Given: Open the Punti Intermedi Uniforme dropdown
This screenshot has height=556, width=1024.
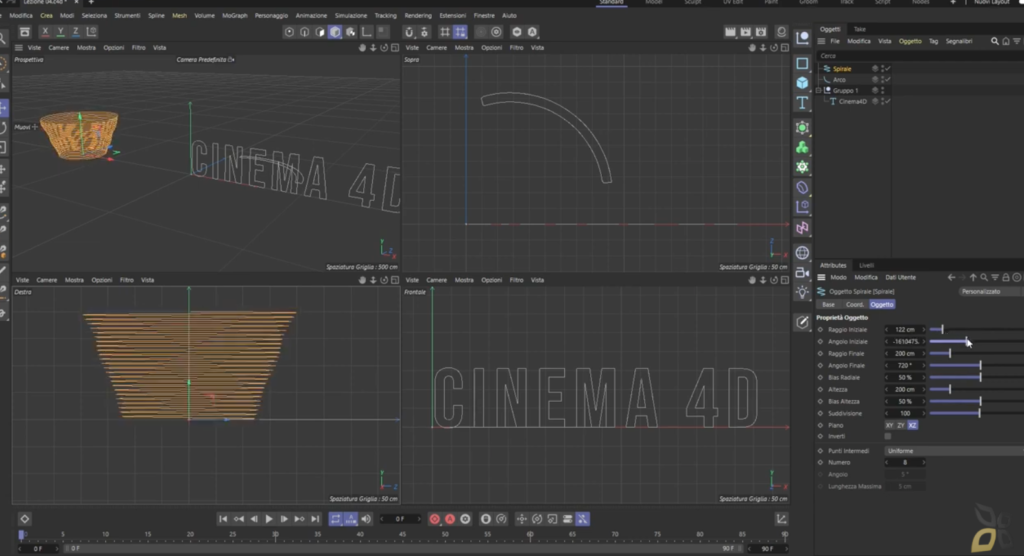Looking at the screenshot, I should [x=954, y=451].
